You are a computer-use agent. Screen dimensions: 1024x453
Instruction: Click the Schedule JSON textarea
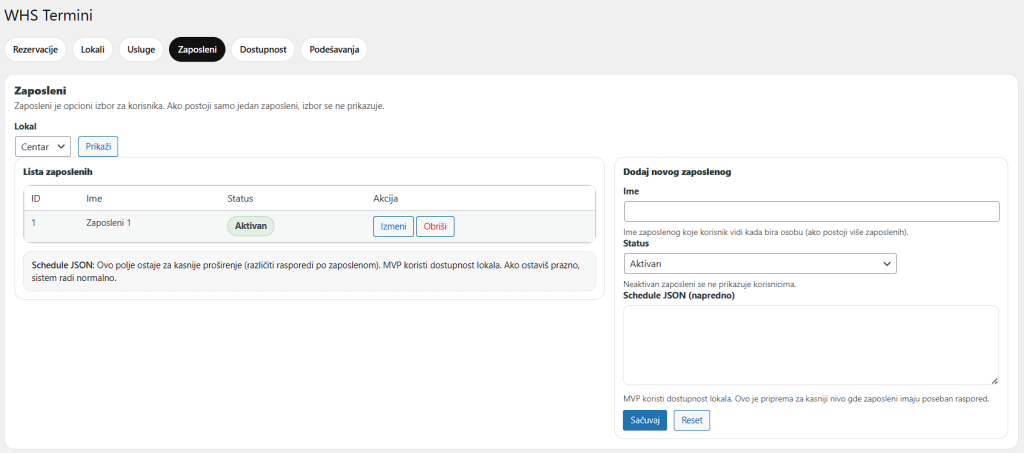click(811, 345)
